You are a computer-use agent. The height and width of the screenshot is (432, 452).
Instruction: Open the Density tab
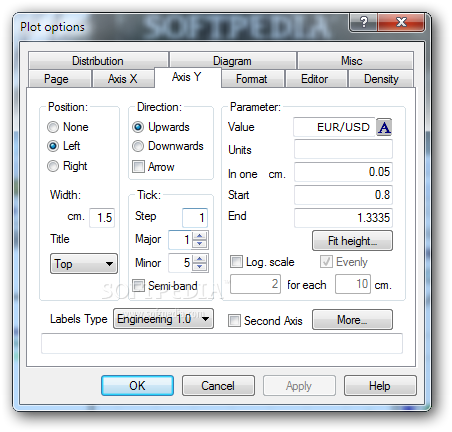[x=381, y=79]
